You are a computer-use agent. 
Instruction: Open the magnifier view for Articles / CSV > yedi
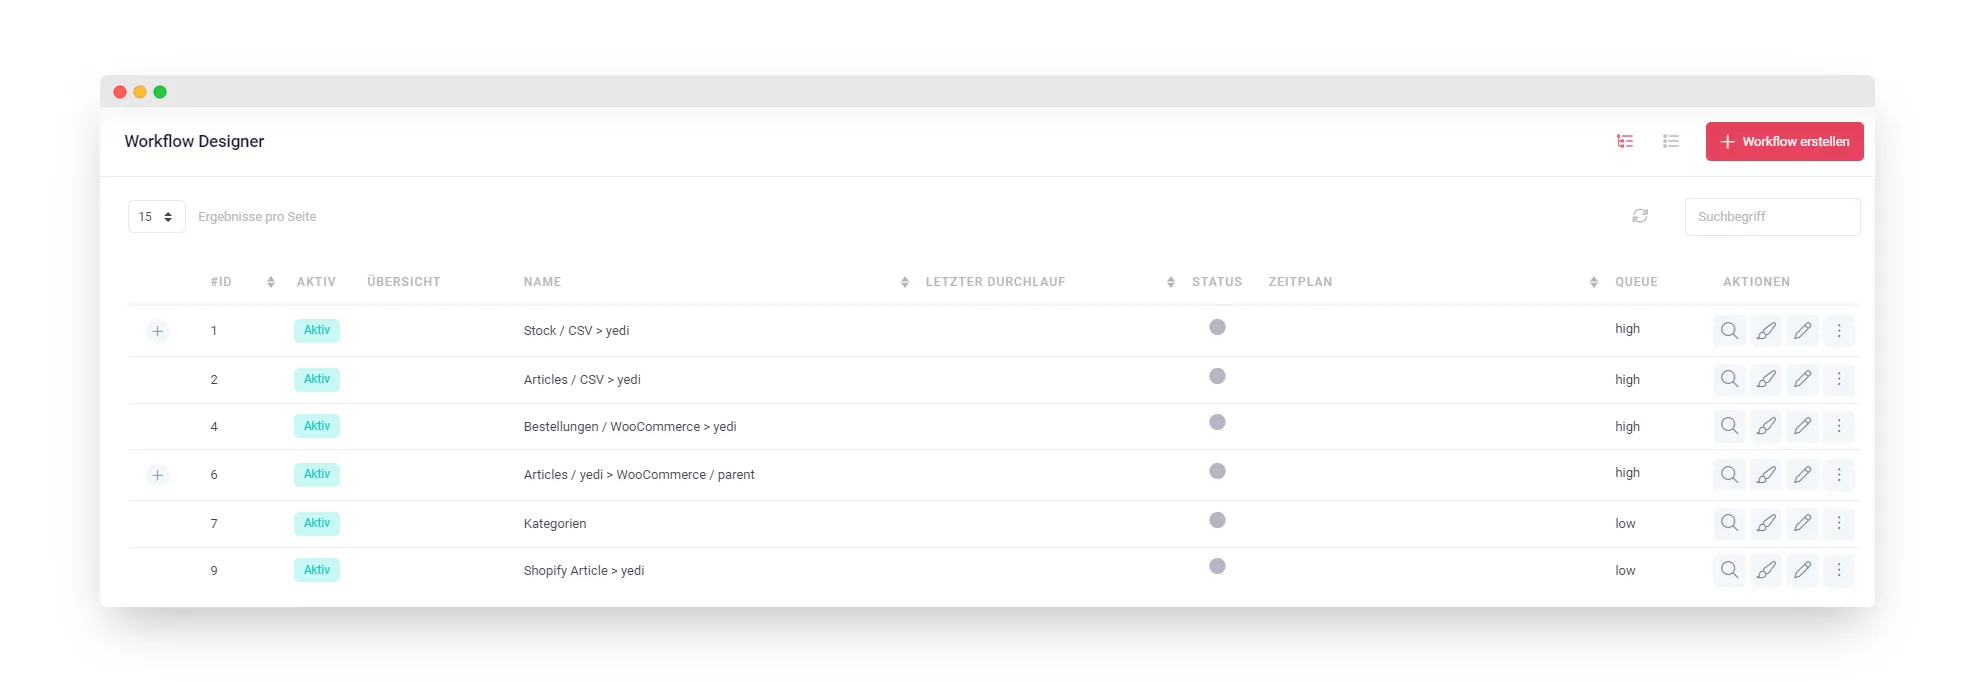click(x=1729, y=379)
